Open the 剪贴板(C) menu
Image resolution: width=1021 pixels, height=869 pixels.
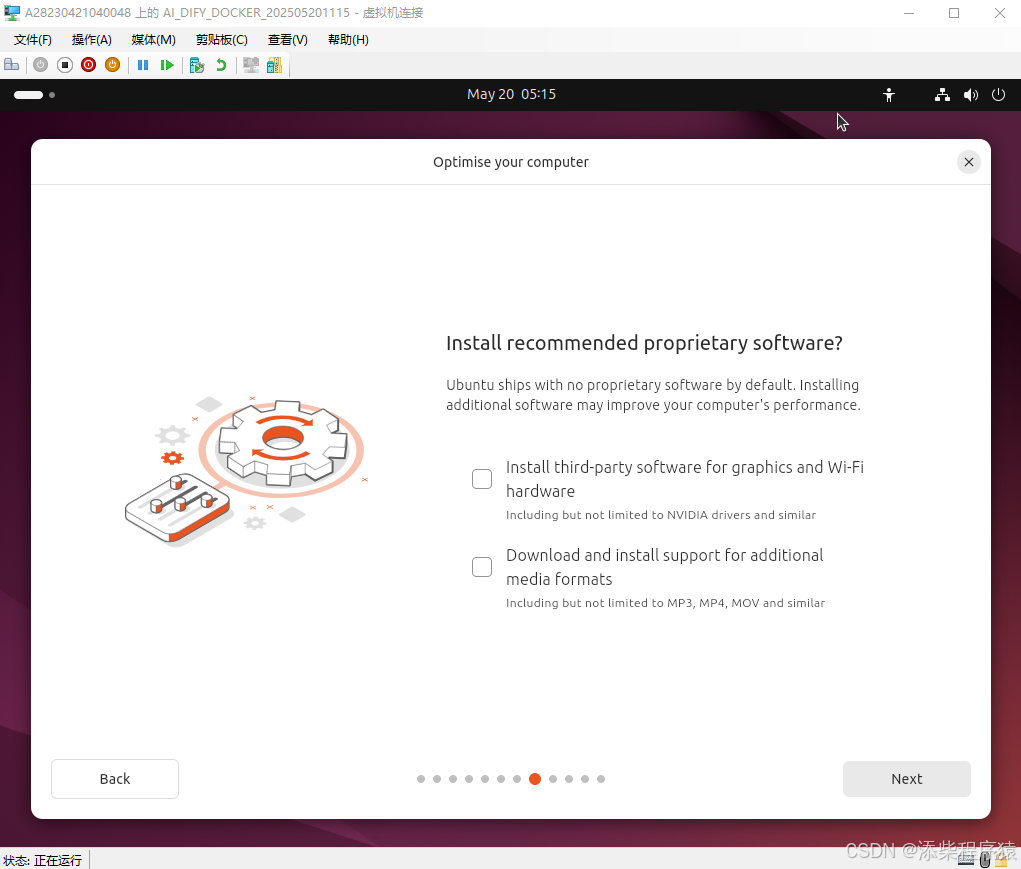pos(221,40)
